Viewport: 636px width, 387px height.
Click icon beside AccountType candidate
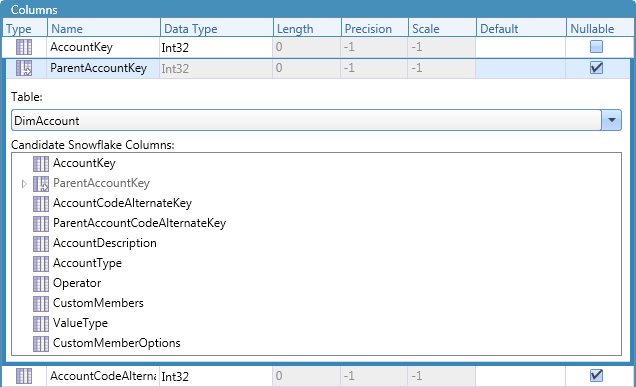click(x=41, y=263)
